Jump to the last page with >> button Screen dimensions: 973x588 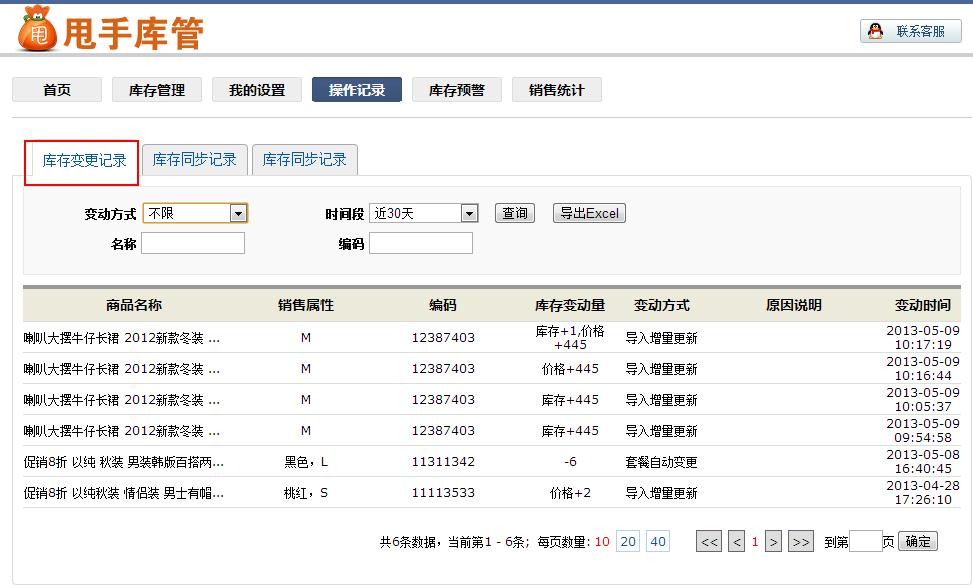(x=800, y=541)
